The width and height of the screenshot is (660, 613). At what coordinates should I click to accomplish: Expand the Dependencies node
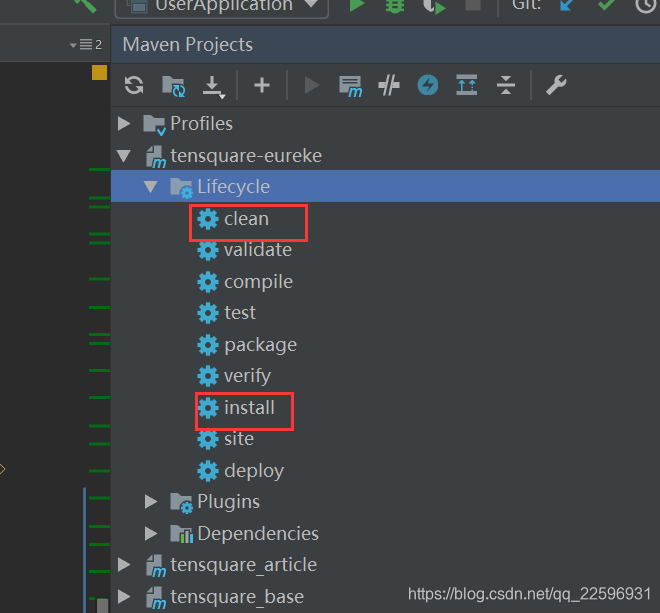(x=150, y=533)
